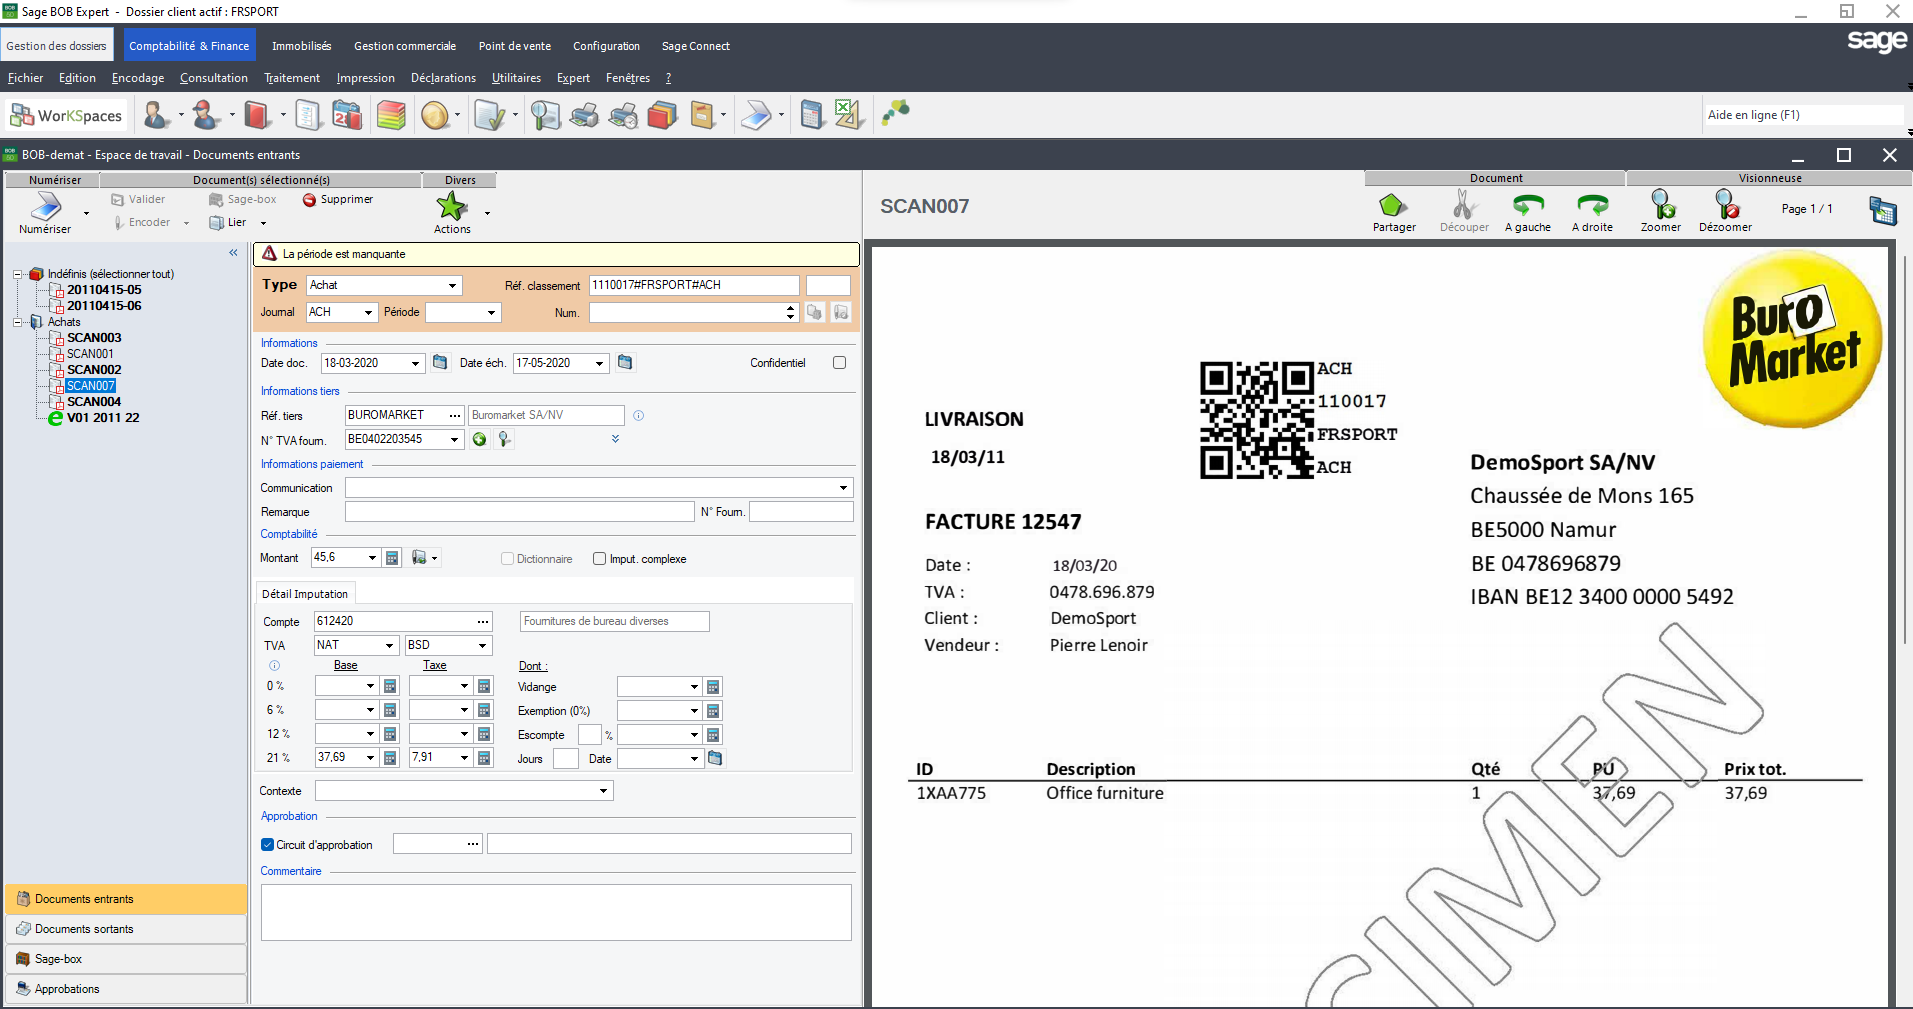Click the Num. stepper arrows
1913x1009 pixels.
coord(791,313)
